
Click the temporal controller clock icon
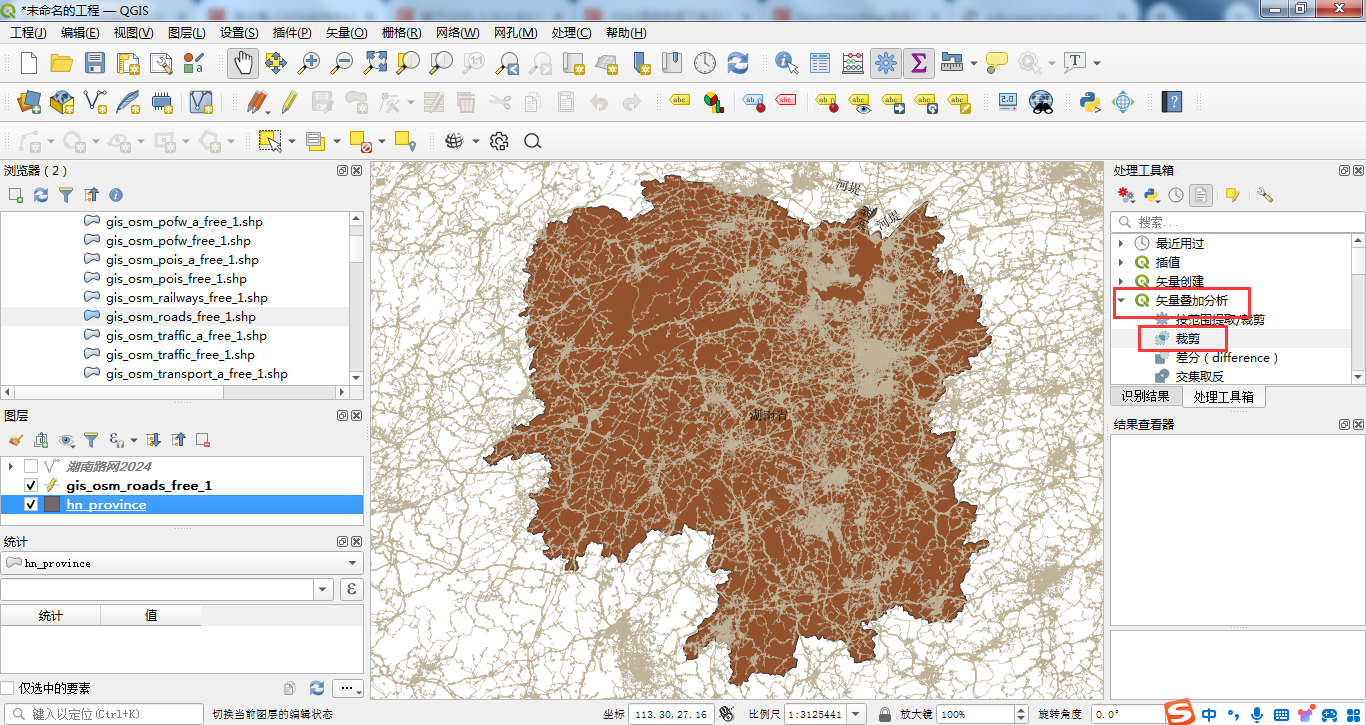(705, 63)
